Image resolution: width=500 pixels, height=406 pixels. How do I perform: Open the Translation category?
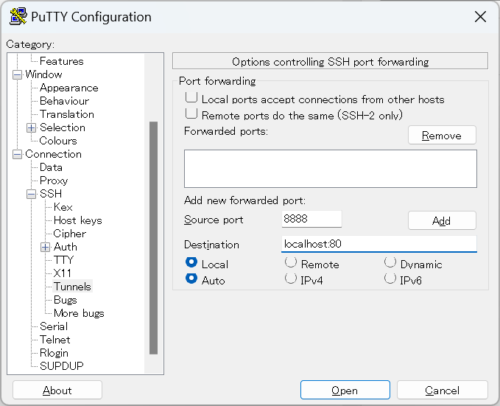pos(67,114)
